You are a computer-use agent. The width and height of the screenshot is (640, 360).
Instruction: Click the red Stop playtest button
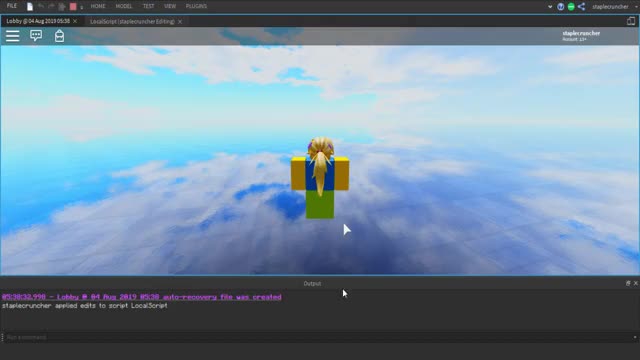pos(73,7)
